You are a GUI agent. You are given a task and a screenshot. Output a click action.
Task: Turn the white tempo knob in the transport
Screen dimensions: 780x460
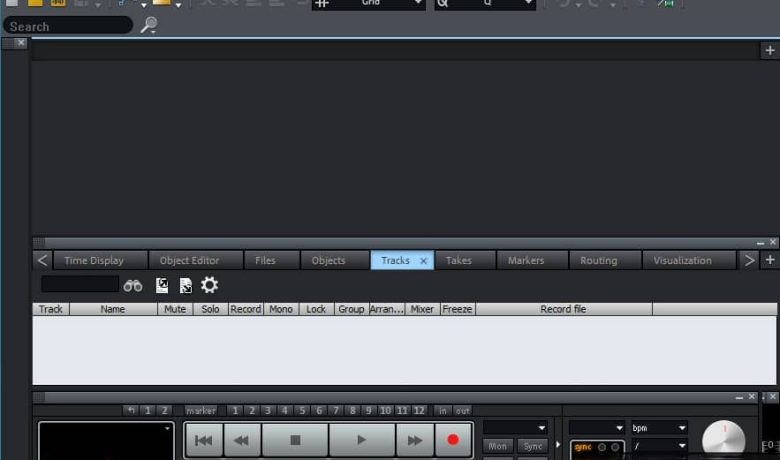[723, 440]
